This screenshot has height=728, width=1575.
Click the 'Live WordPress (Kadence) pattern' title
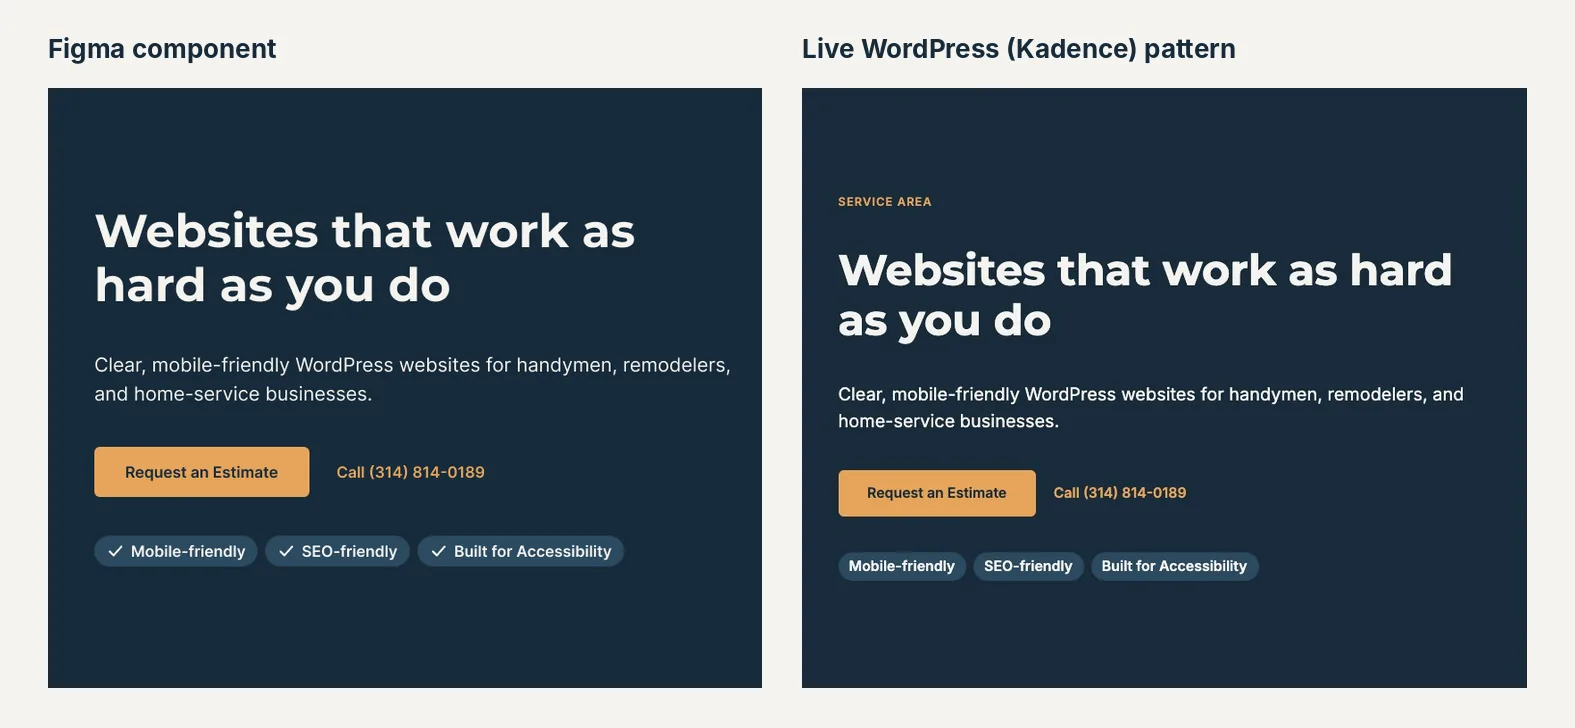pos(1019,48)
